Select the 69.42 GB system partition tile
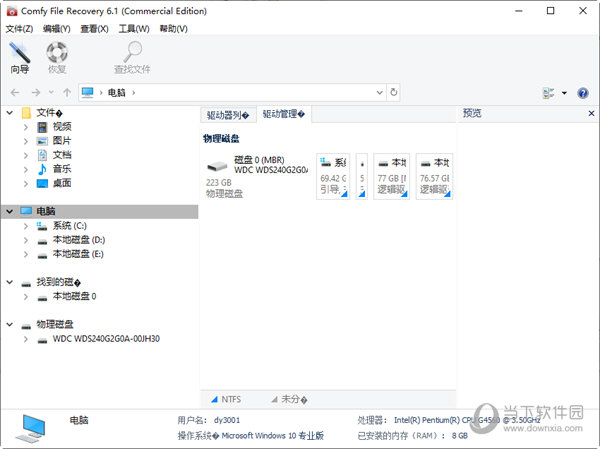The image size is (600, 449). 333,176
